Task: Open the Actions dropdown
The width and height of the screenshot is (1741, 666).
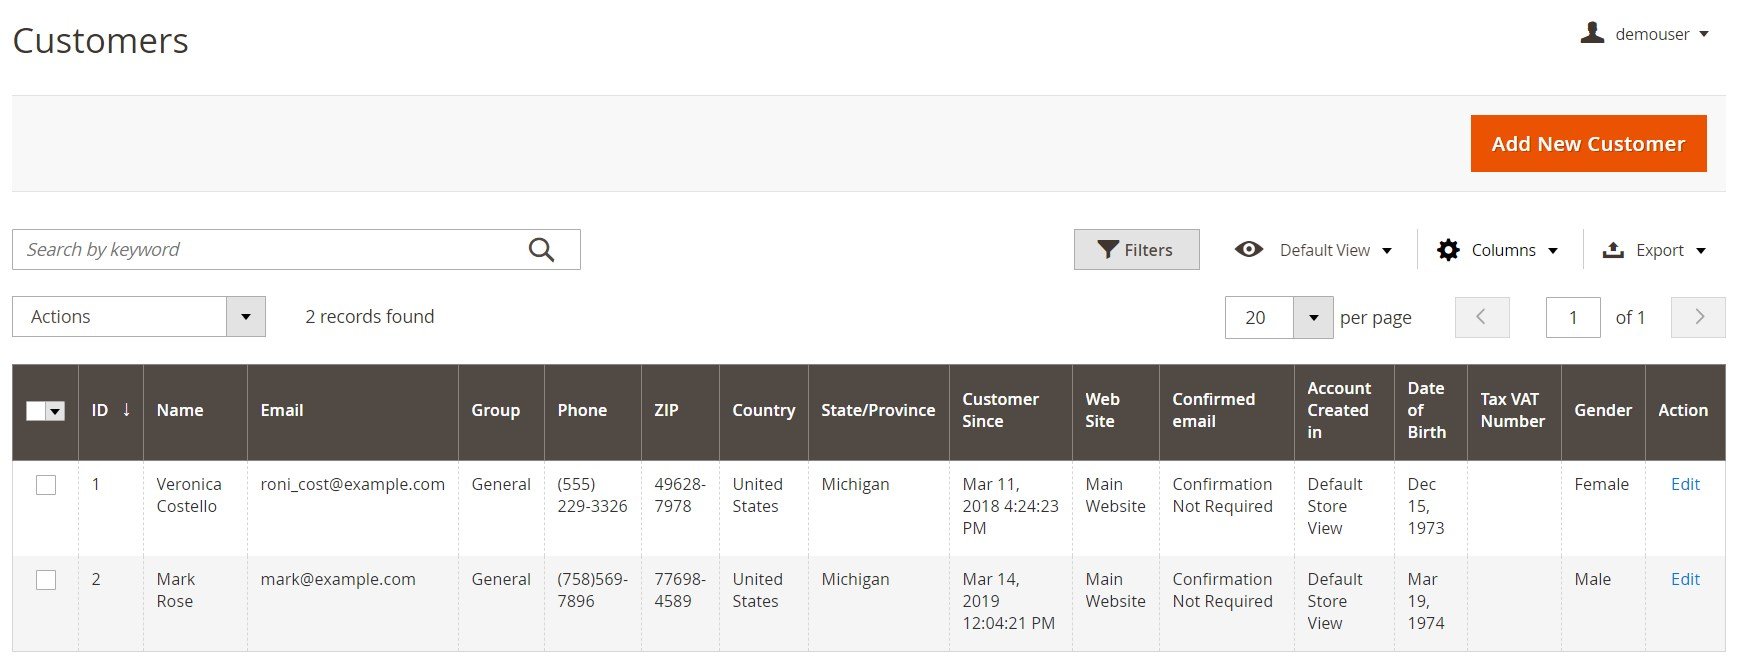Action: click(x=139, y=317)
